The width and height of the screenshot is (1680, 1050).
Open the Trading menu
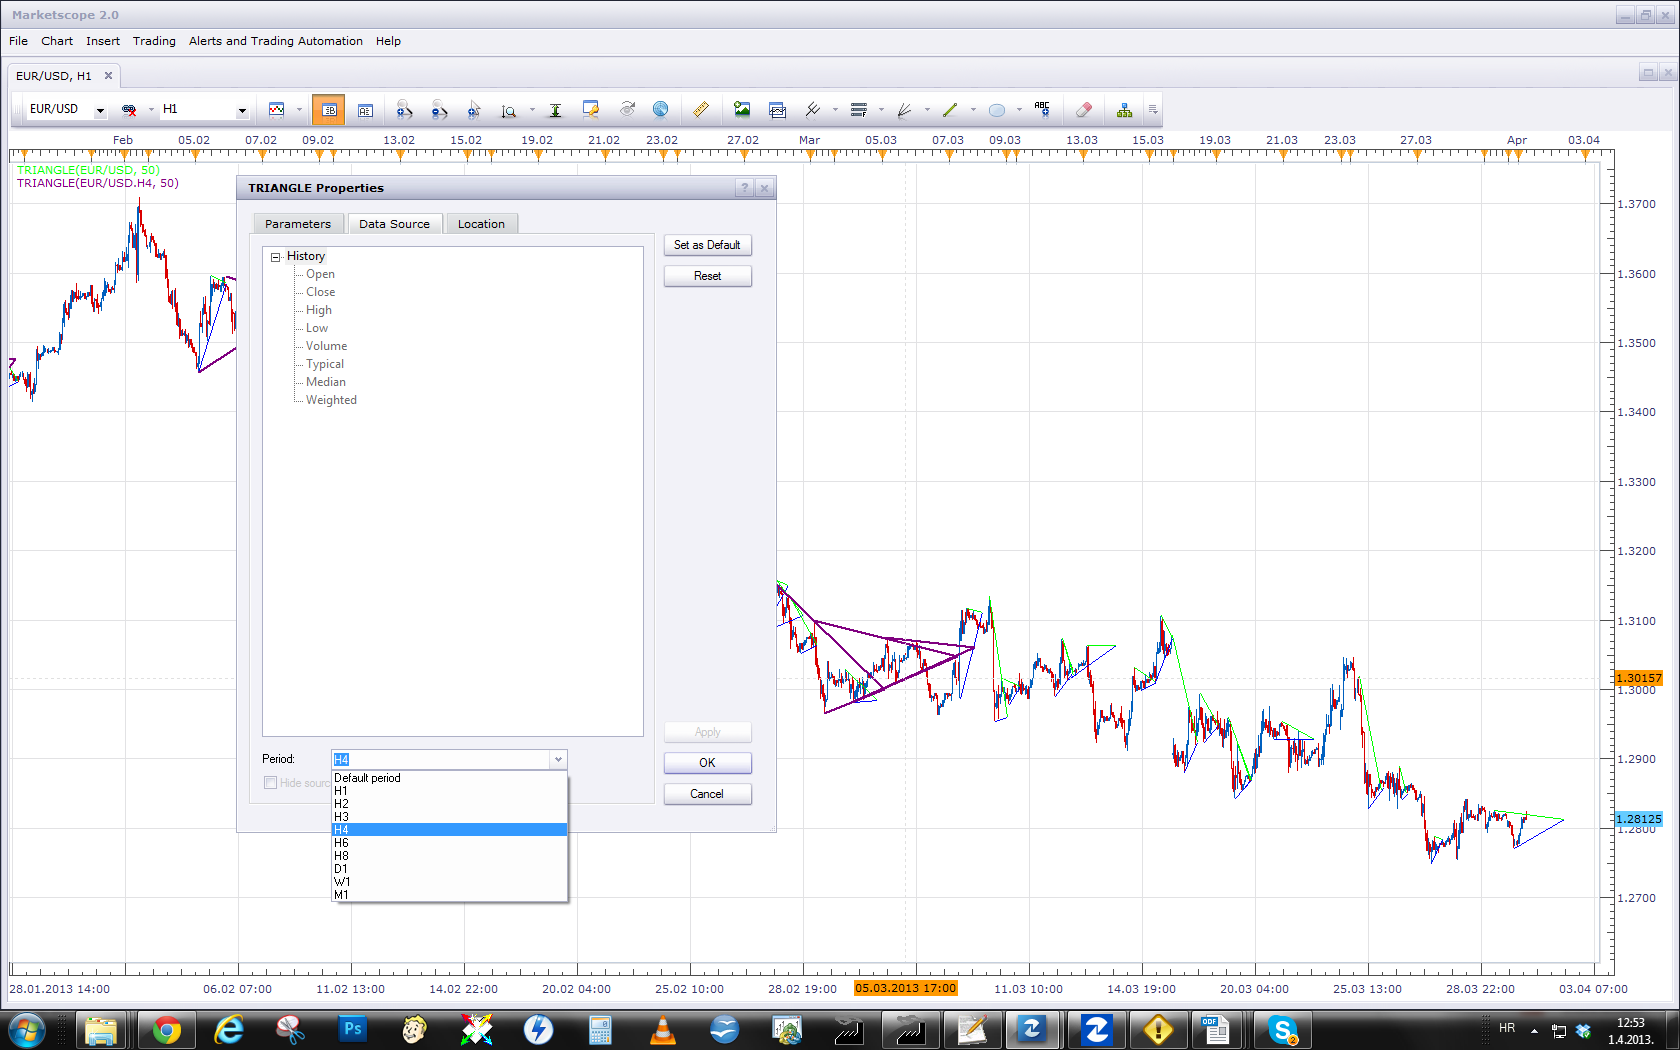(154, 41)
